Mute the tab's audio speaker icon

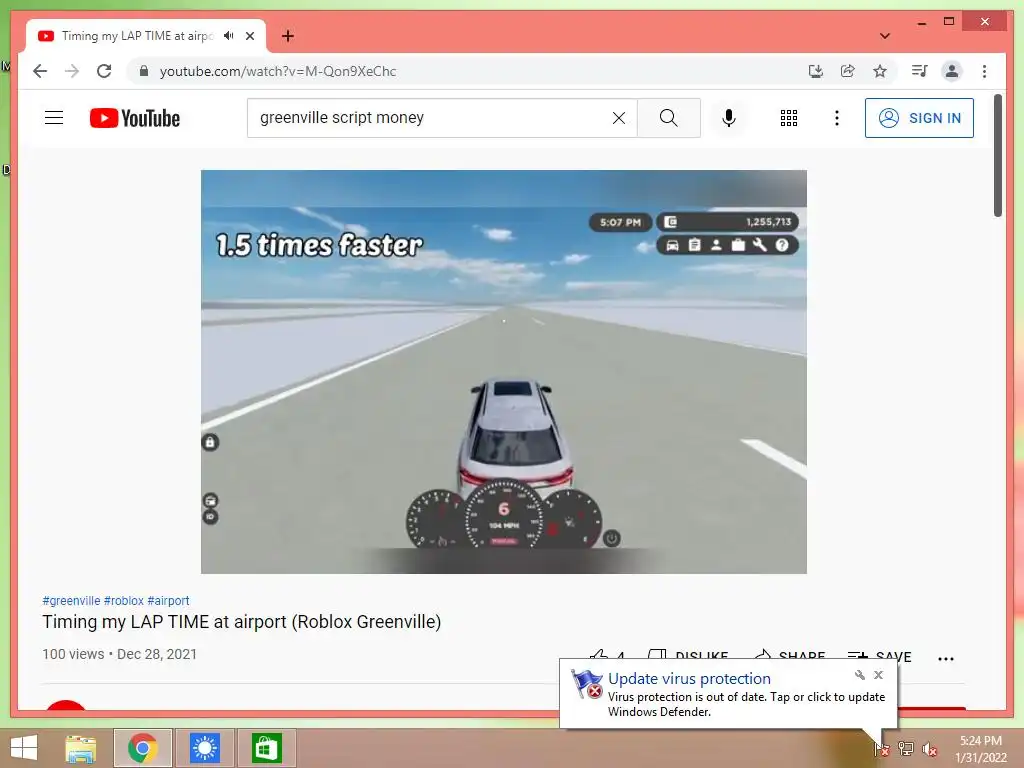pos(229,36)
